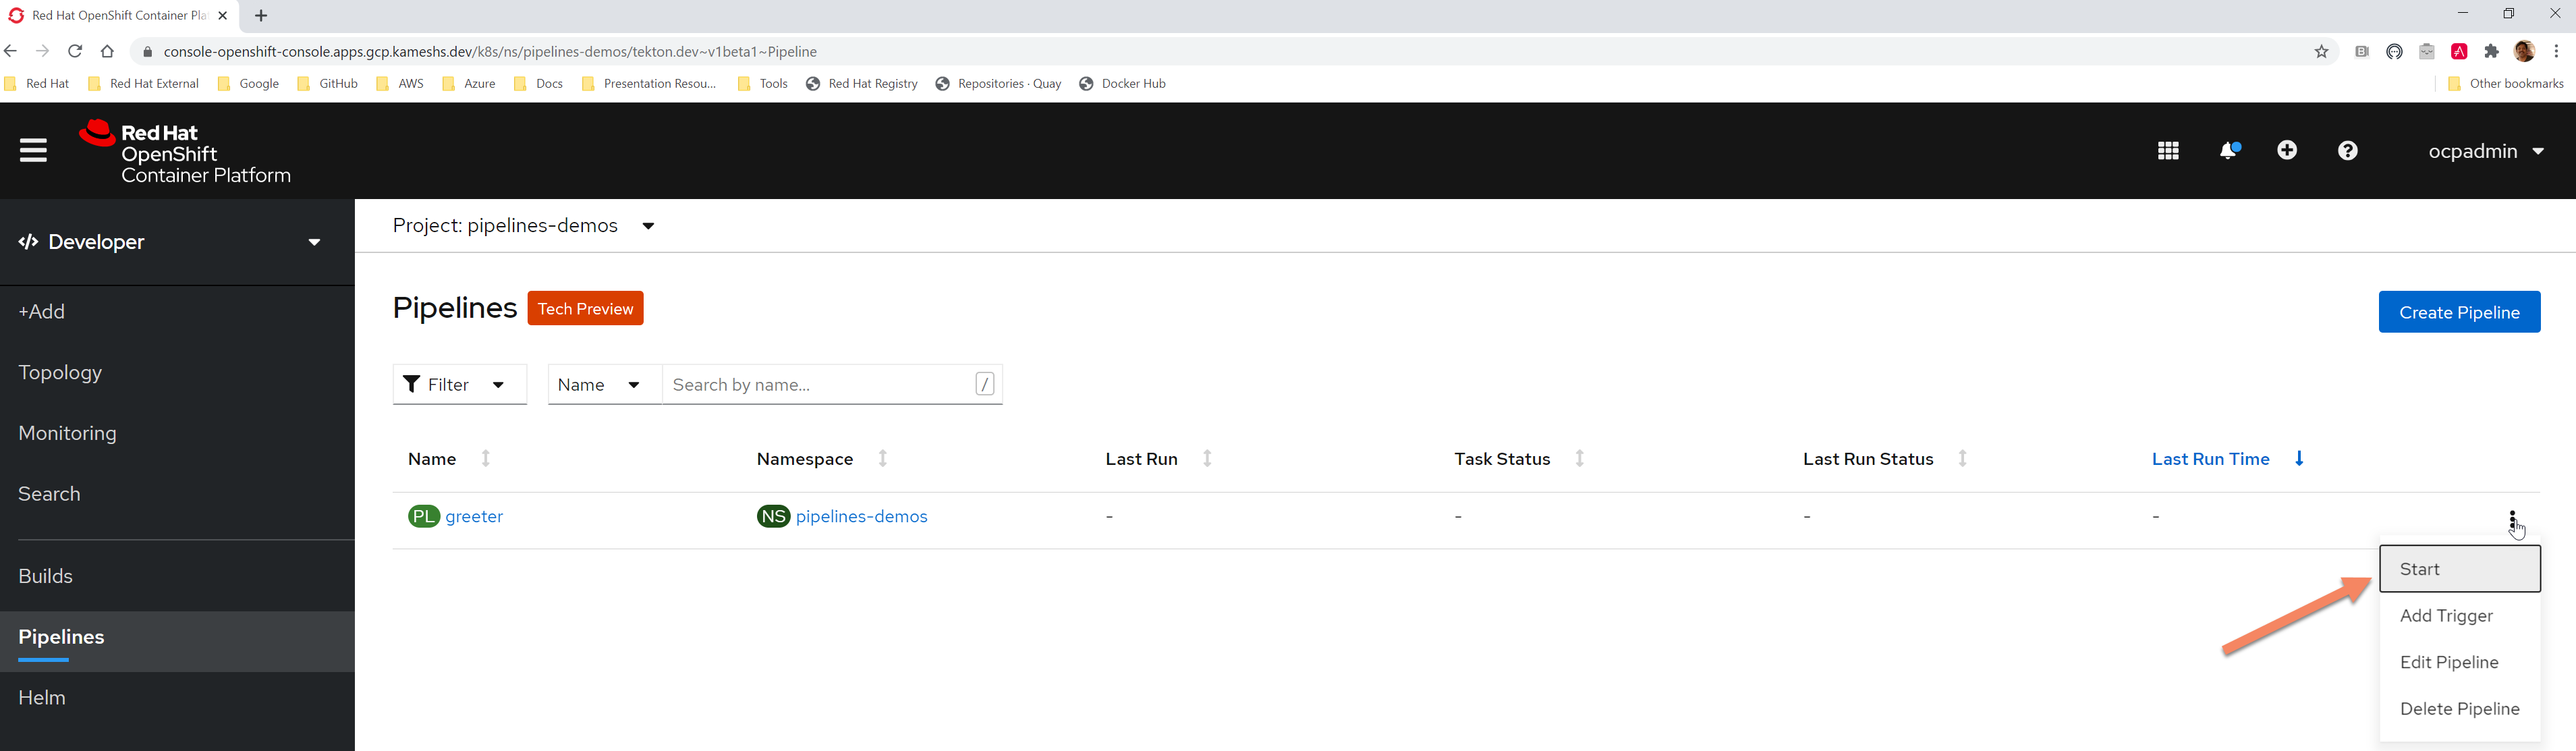
Task: Open the Red Hat External bookmarks folder
Action: point(143,84)
